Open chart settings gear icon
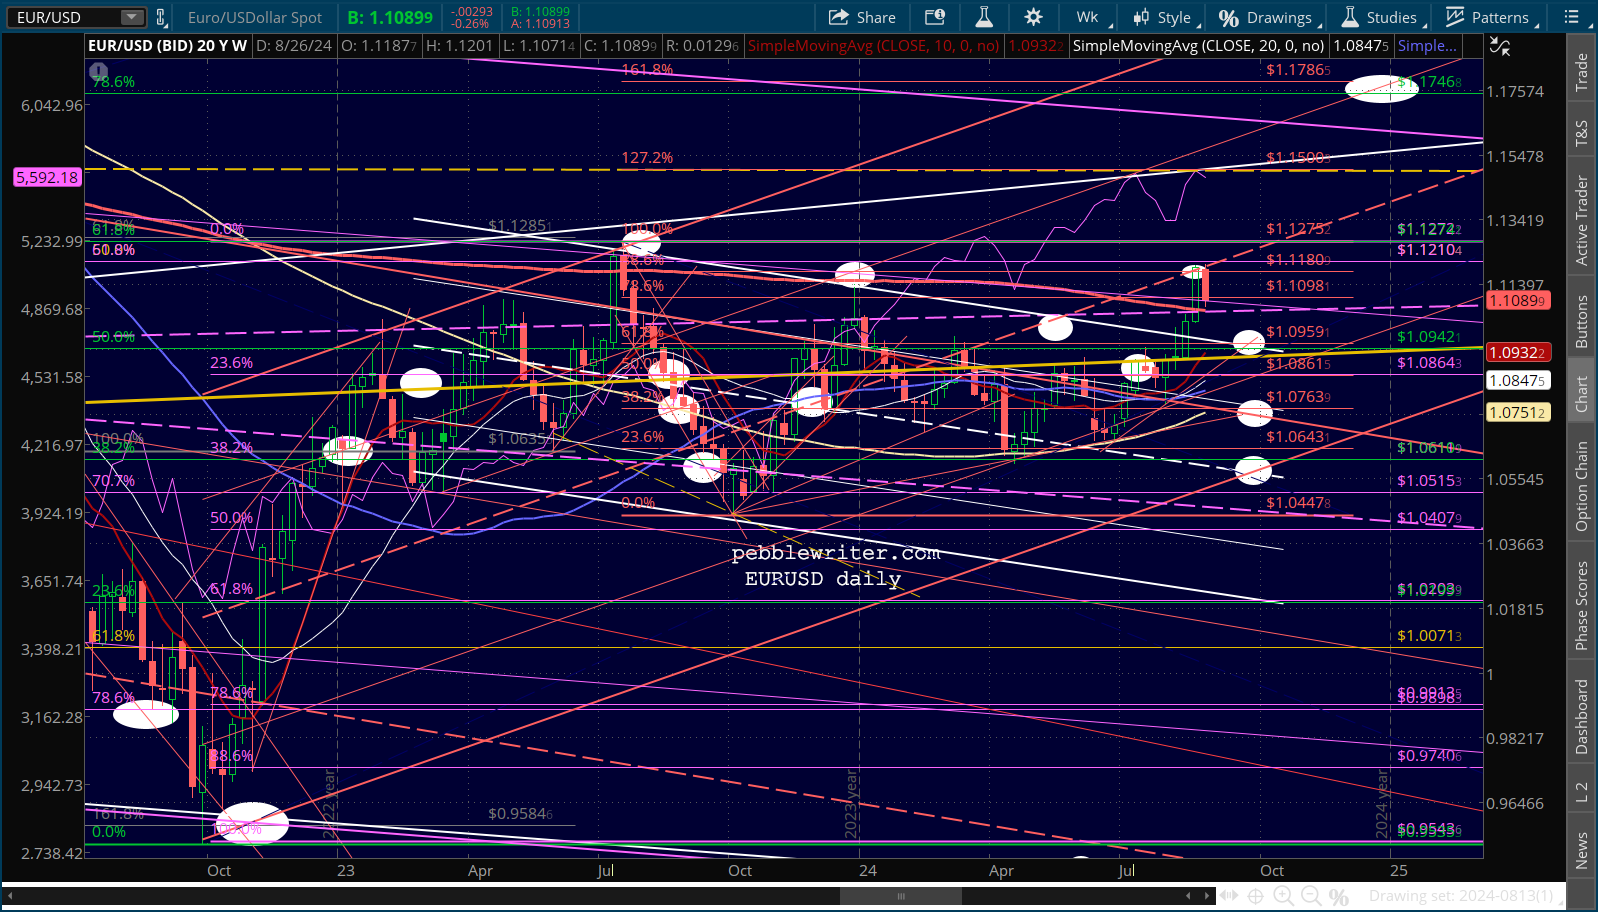Screen dimensions: 1598x912 [x=1033, y=17]
